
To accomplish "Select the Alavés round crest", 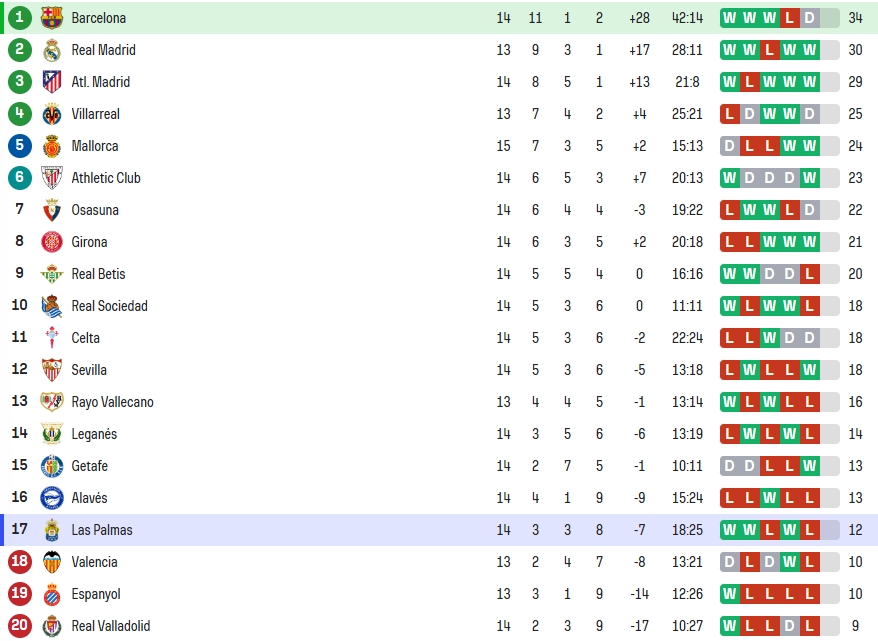I will tap(52, 498).
